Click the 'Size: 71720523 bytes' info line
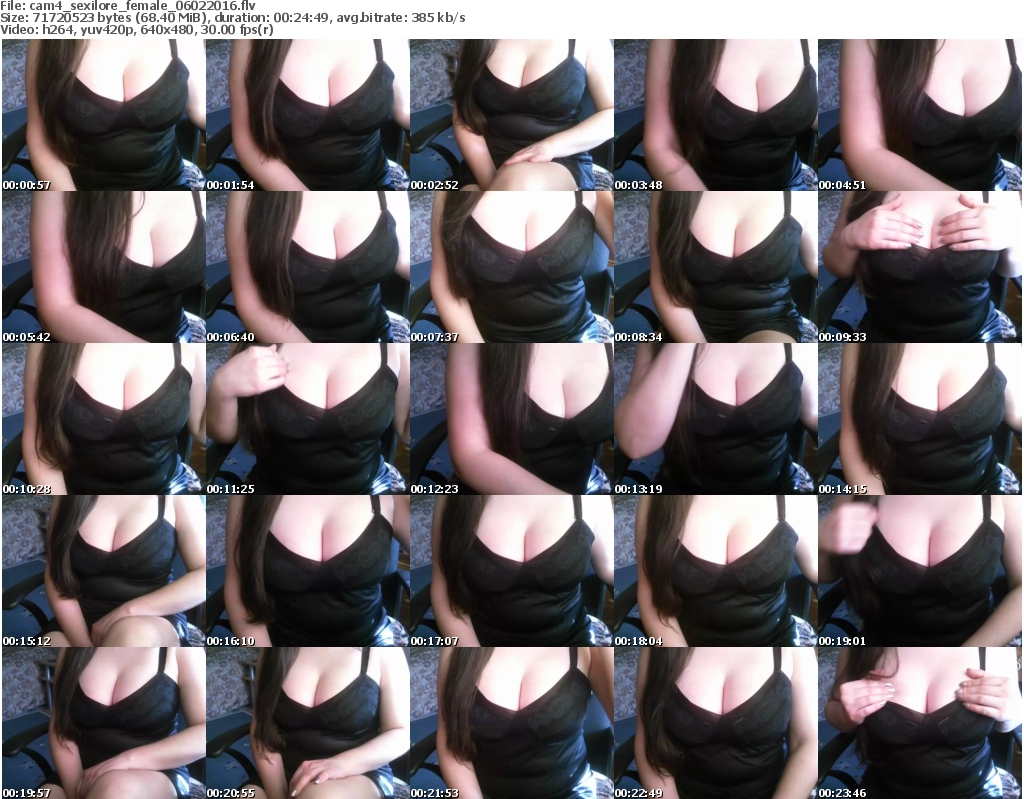 tap(232, 18)
